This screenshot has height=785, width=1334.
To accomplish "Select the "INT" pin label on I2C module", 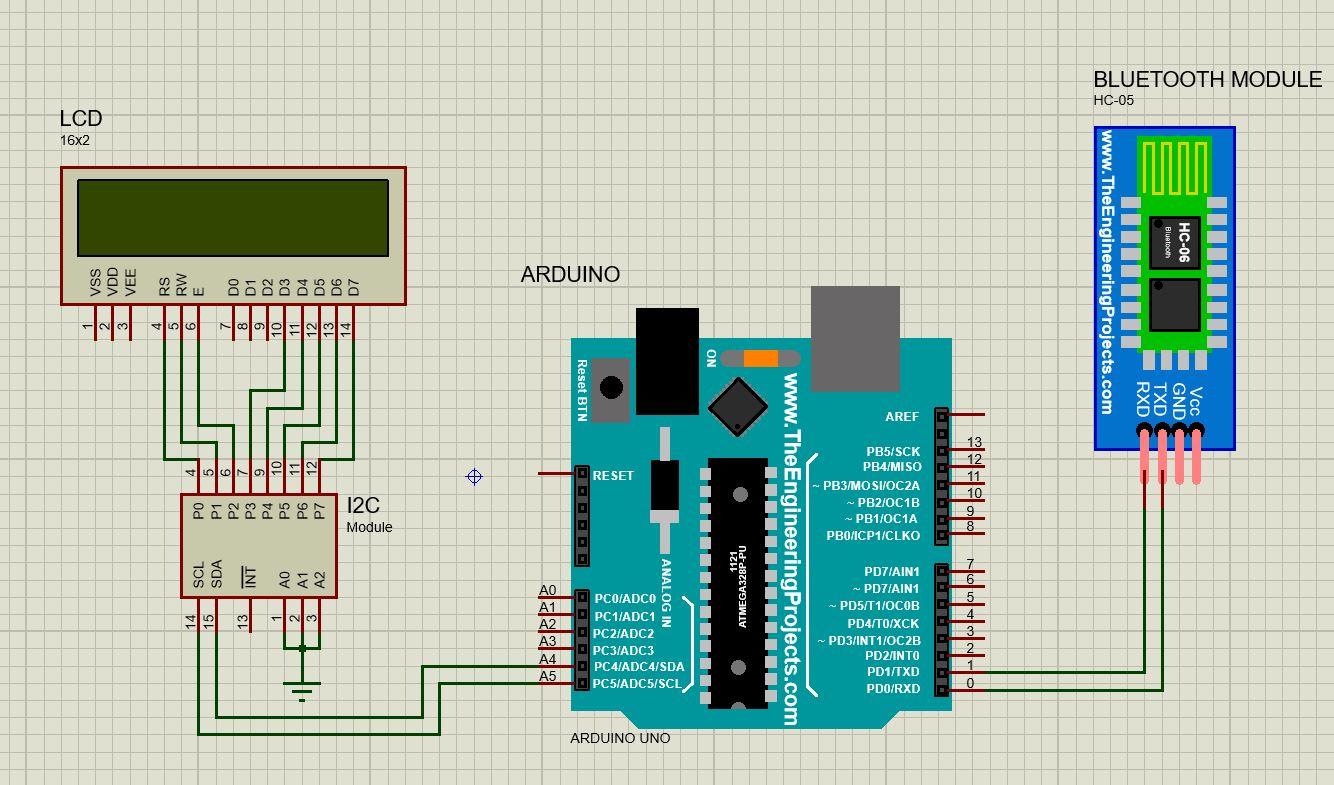I will coord(250,576).
